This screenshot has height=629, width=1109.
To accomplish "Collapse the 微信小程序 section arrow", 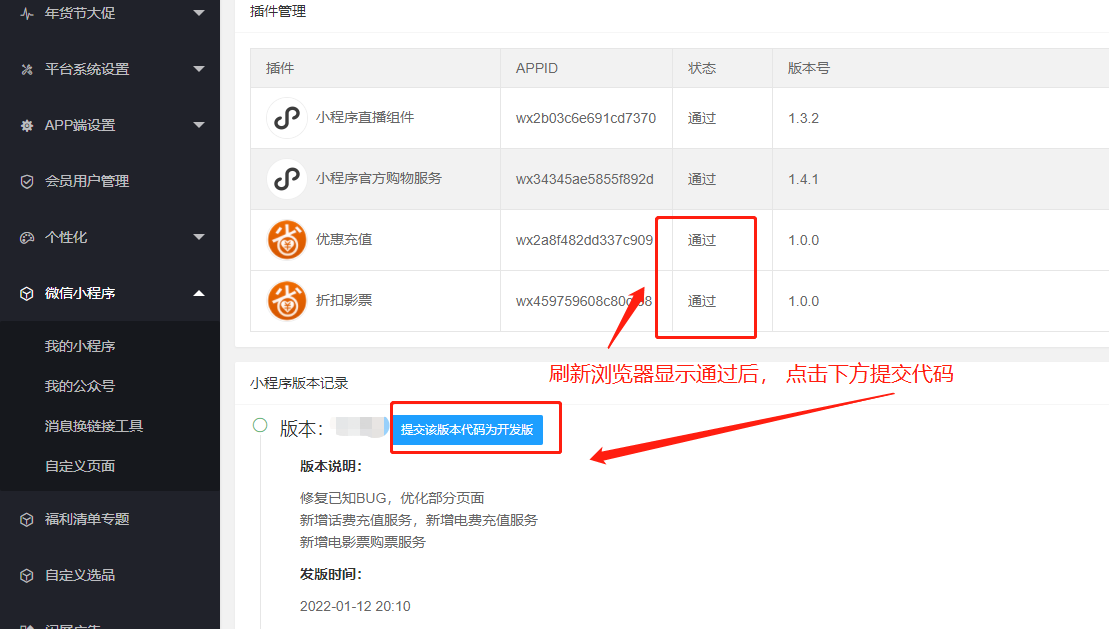I will click(x=199, y=293).
